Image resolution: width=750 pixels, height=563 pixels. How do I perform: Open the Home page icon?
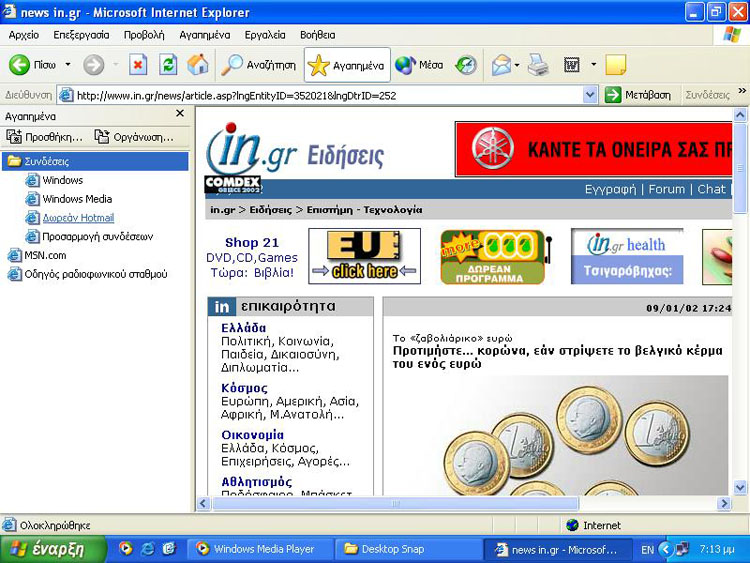click(x=198, y=65)
